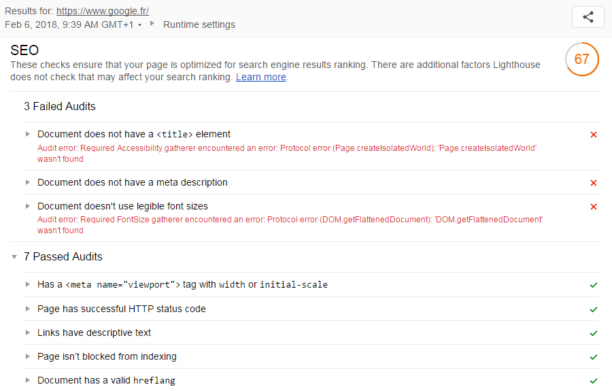Screen dimensions: 612x391
Task: Click green checkmark beside blocked from indexing audit
Action: click(594, 357)
